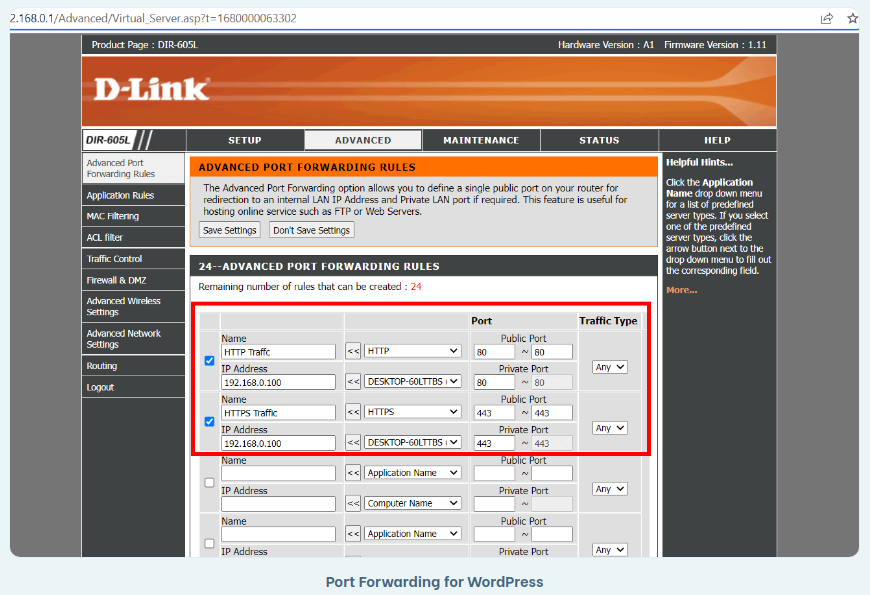Open ACL filter in sidebar
Viewport: 870px width, 595px height.
point(133,238)
